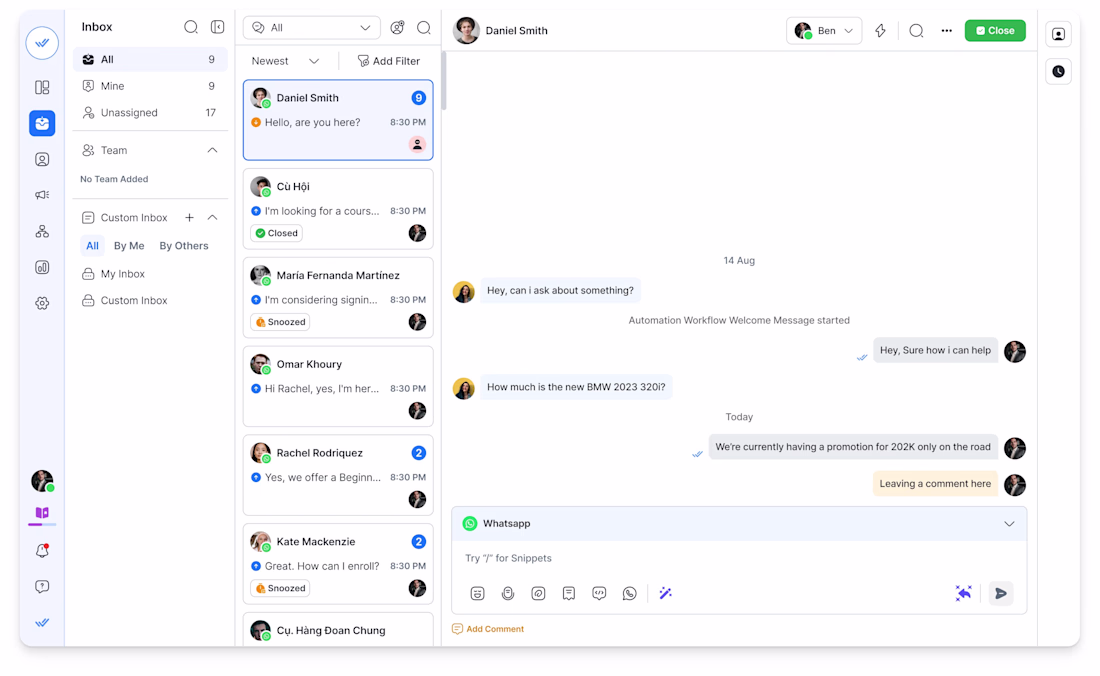Screen dimensions: 1100x676
Task: Open the workflow hierarchy icon in sidebar
Action: pyautogui.click(x=42, y=231)
